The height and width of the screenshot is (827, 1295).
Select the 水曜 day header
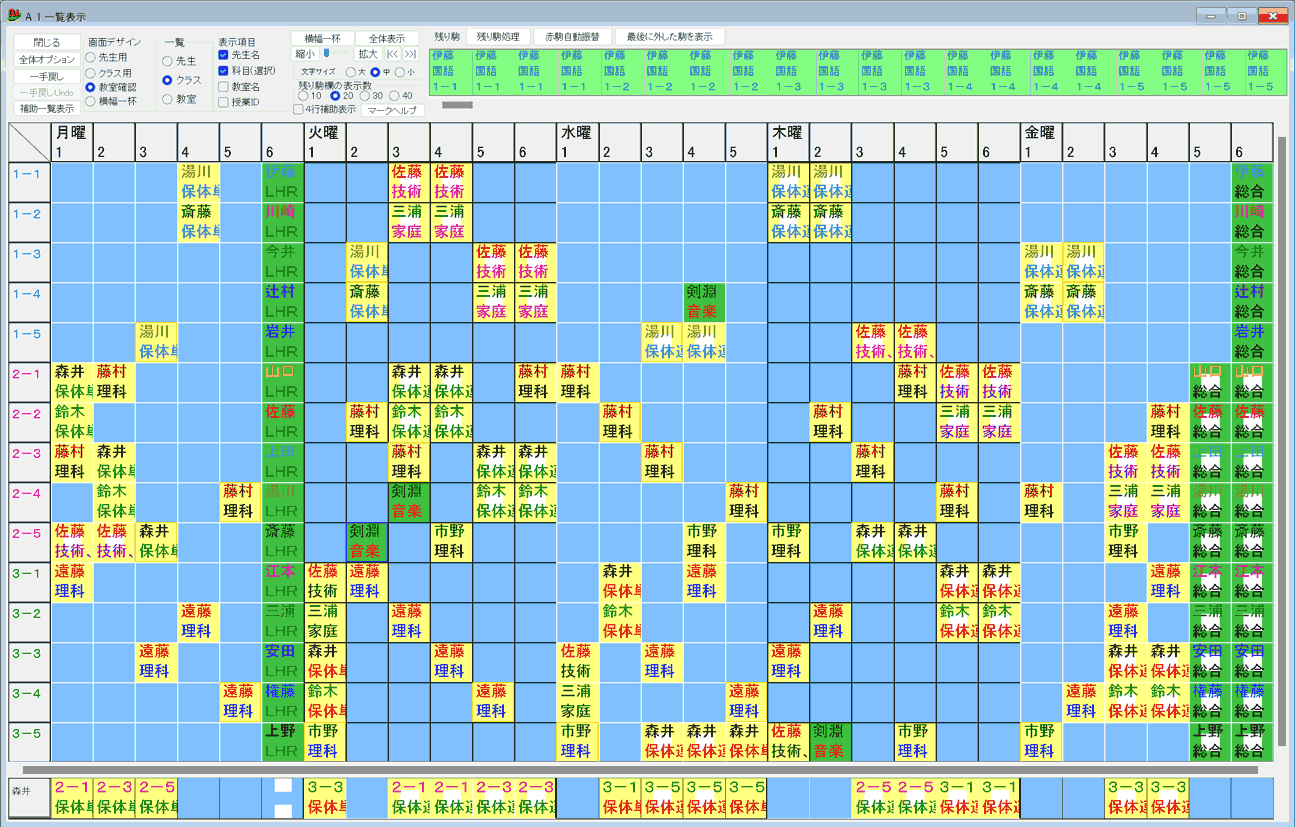[x=577, y=132]
